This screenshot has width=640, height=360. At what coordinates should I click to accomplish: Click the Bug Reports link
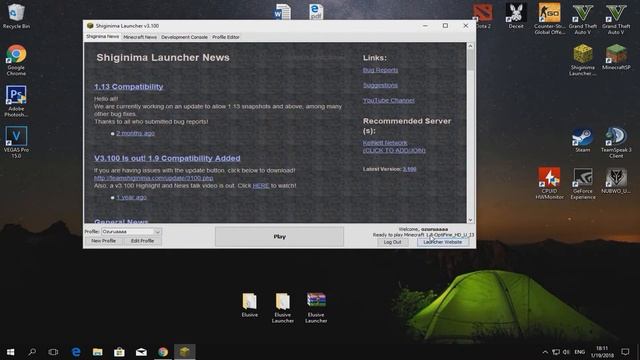click(380, 70)
